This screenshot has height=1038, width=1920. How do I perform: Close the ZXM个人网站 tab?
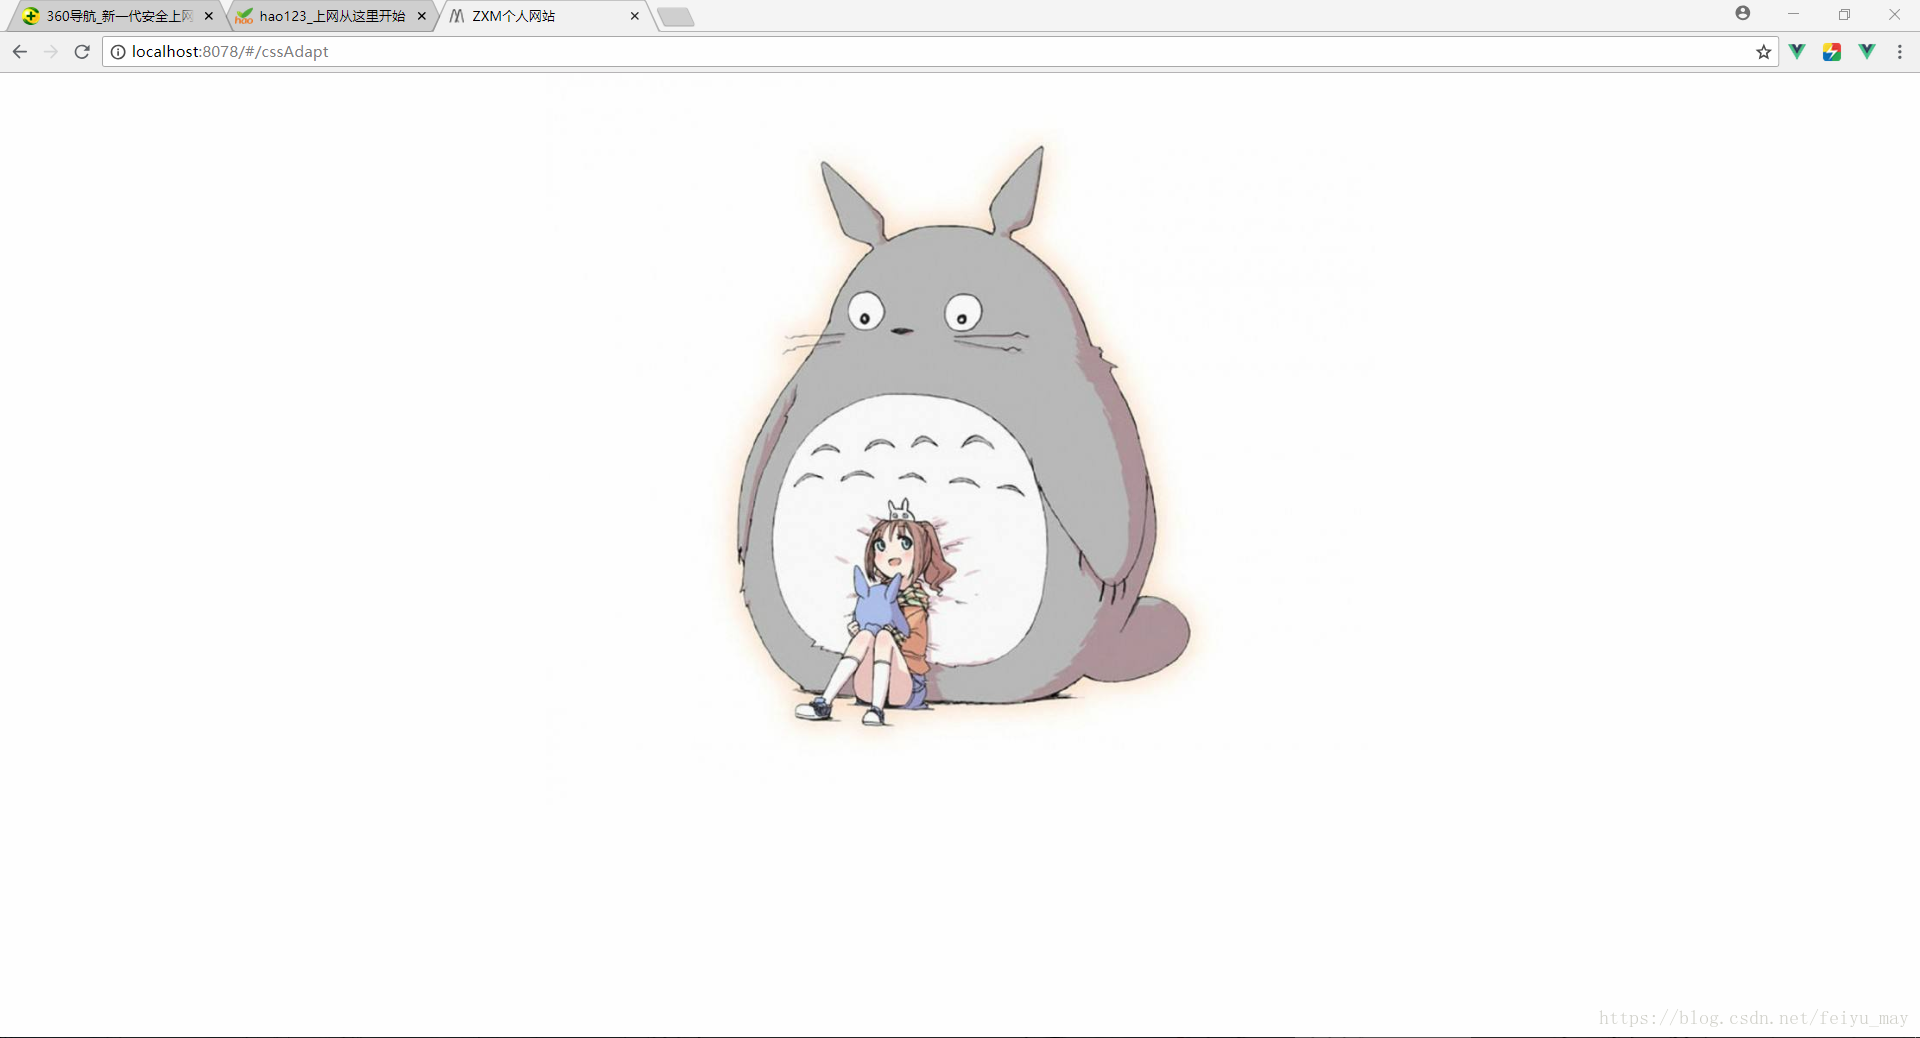tap(635, 16)
